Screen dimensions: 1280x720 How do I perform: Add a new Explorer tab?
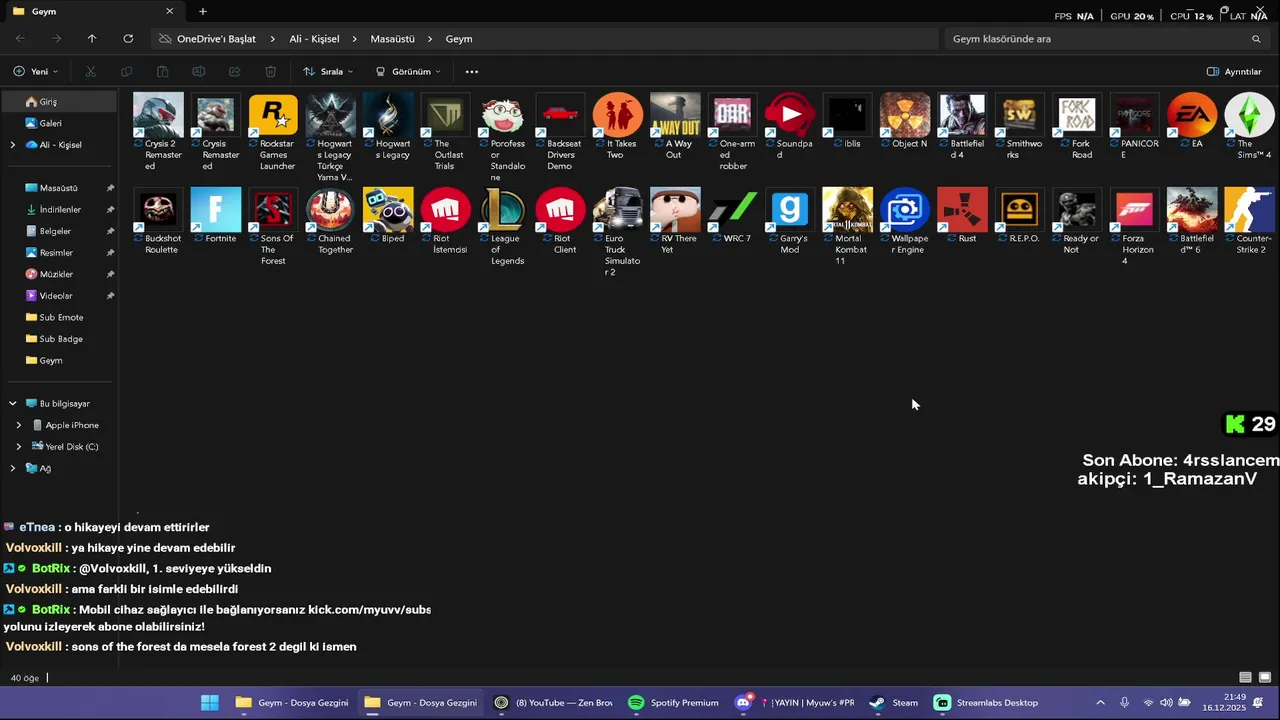(203, 12)
